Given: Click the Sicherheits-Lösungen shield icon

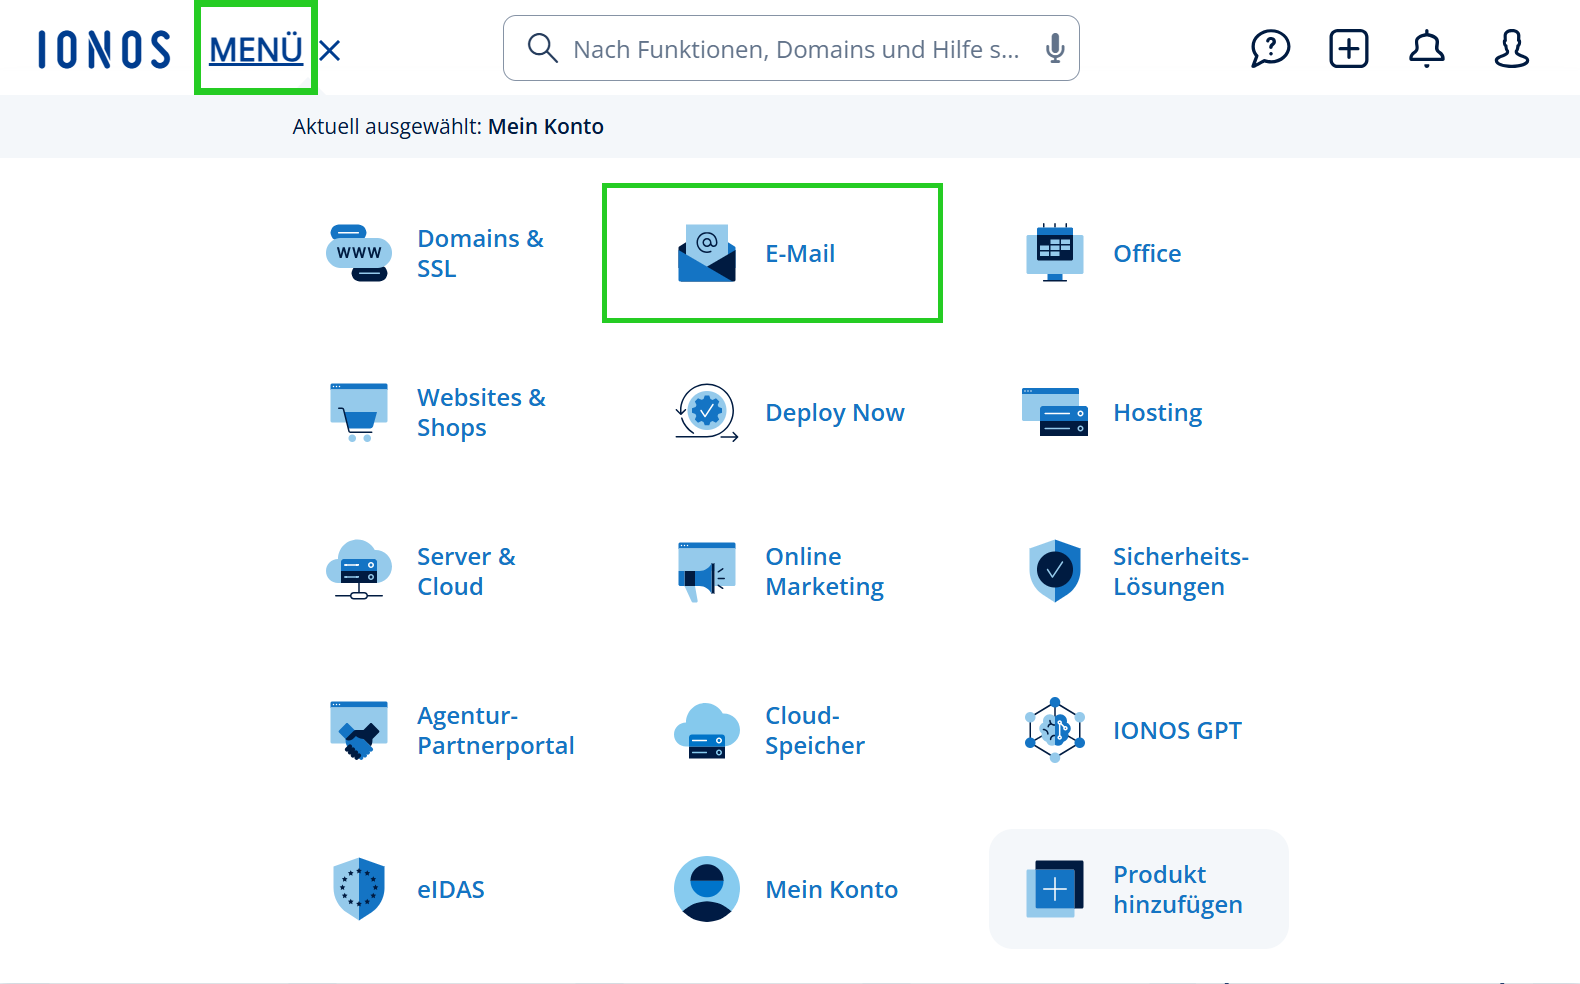Looking at the screenshot, I should (1054, 571).
